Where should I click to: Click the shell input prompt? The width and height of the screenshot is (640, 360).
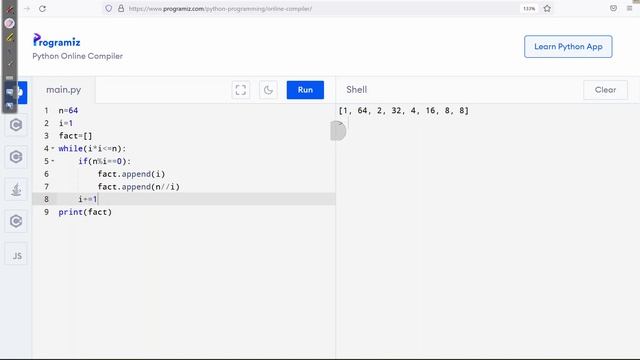coord(341,123)
